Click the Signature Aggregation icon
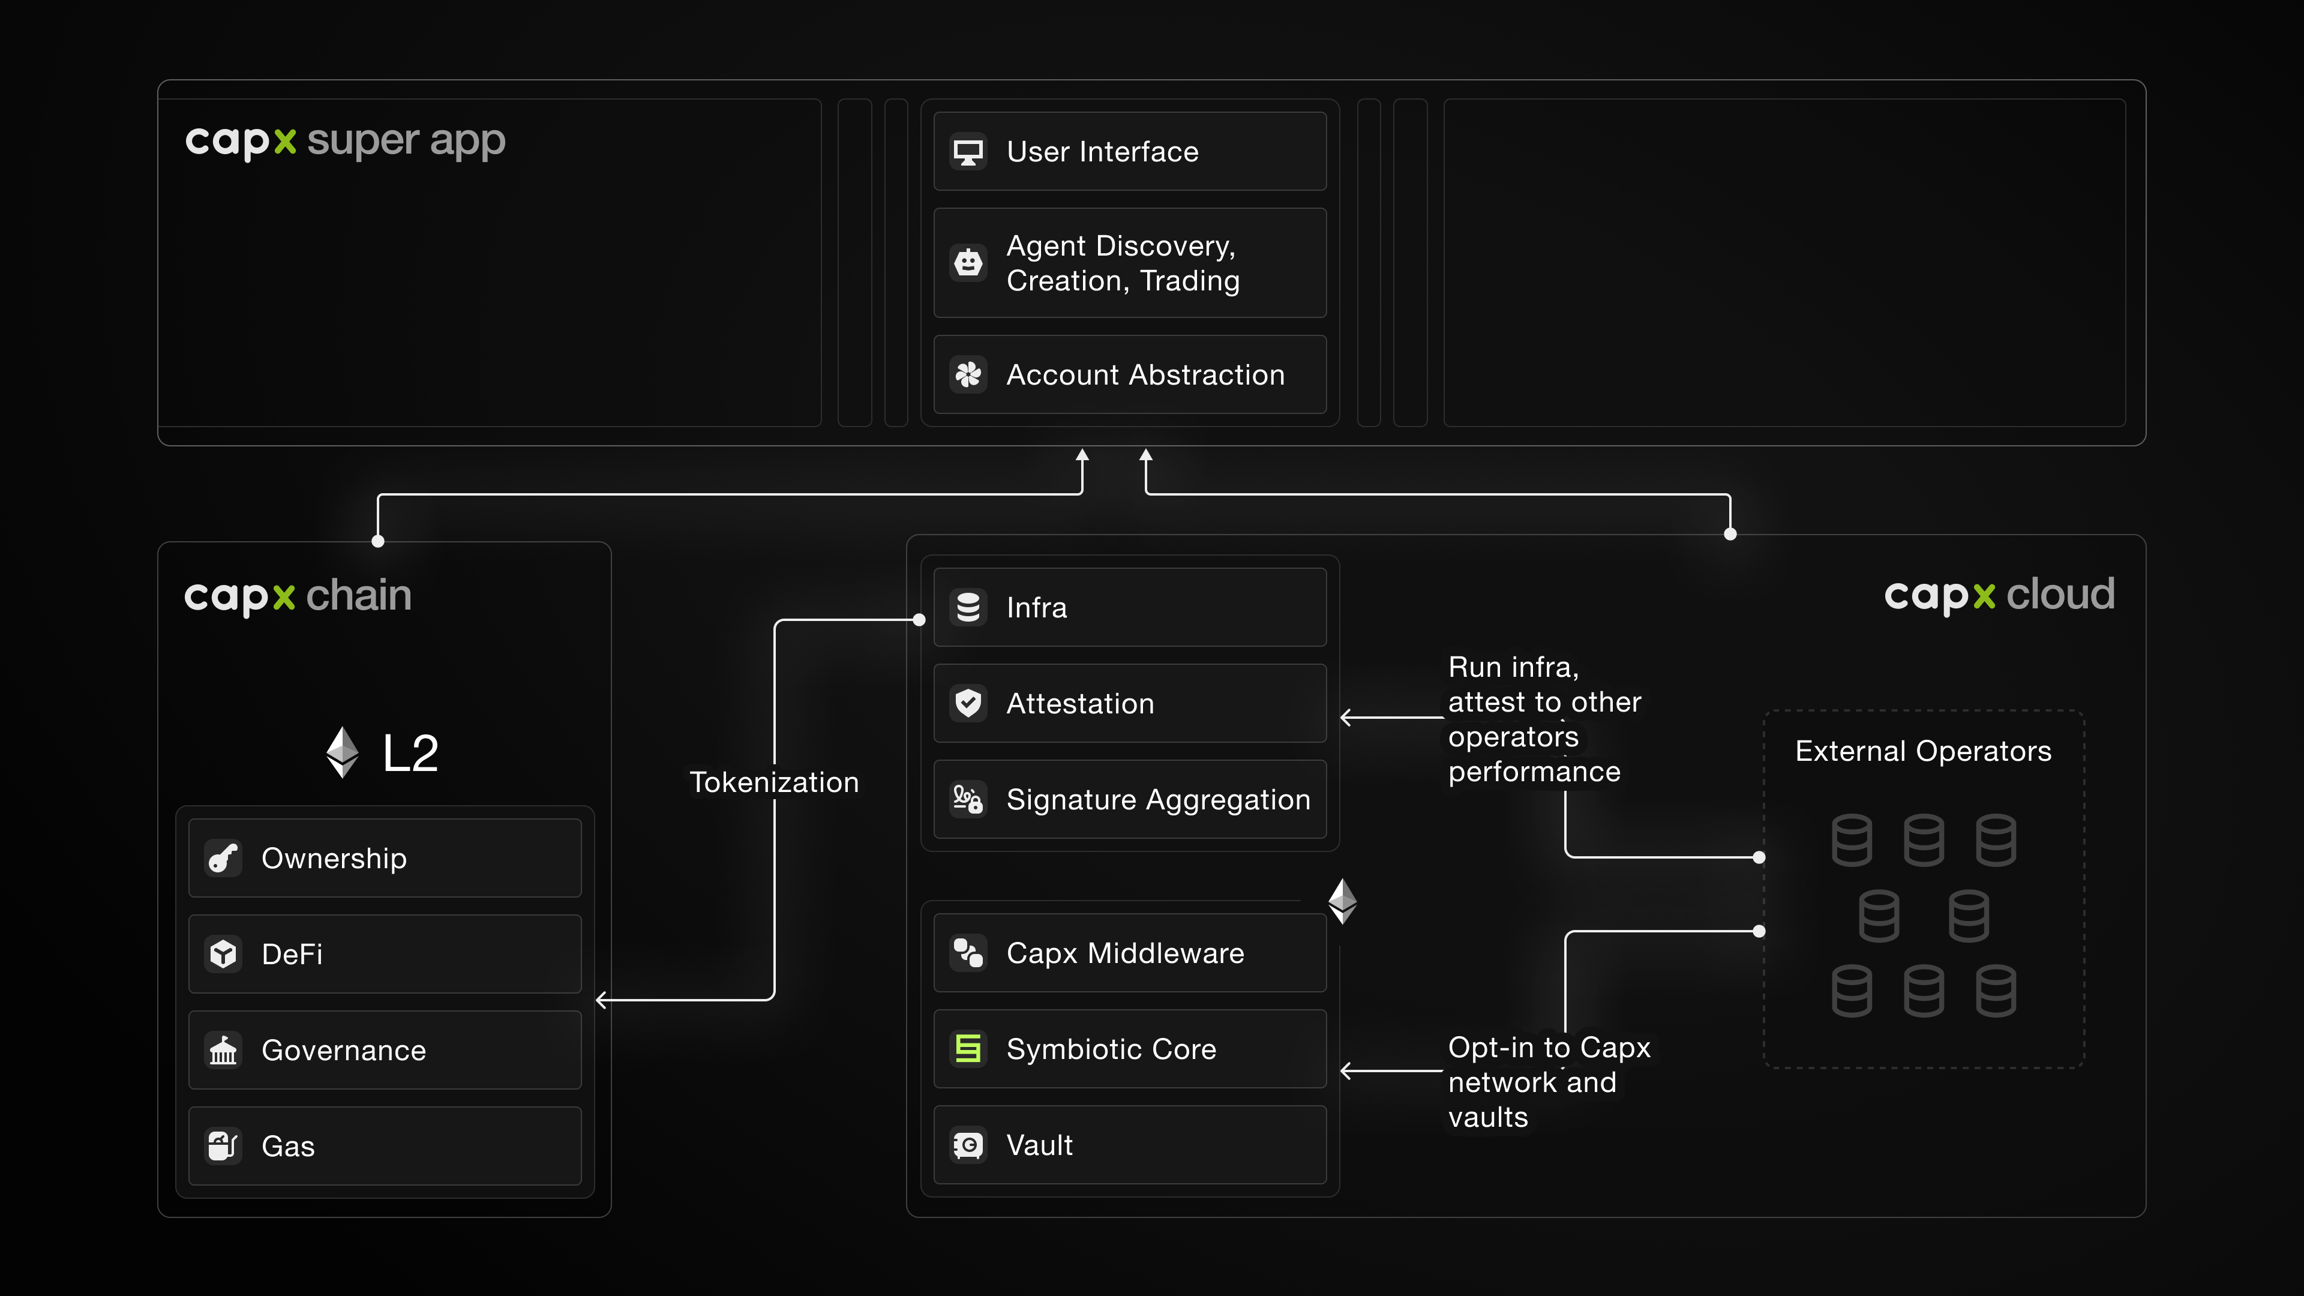Viewport: 2304px width, 1296px height. 968,799
